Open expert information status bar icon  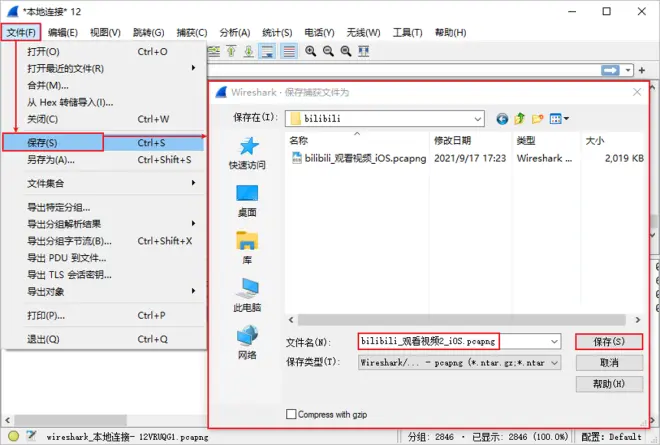click(x=14, y=436)
